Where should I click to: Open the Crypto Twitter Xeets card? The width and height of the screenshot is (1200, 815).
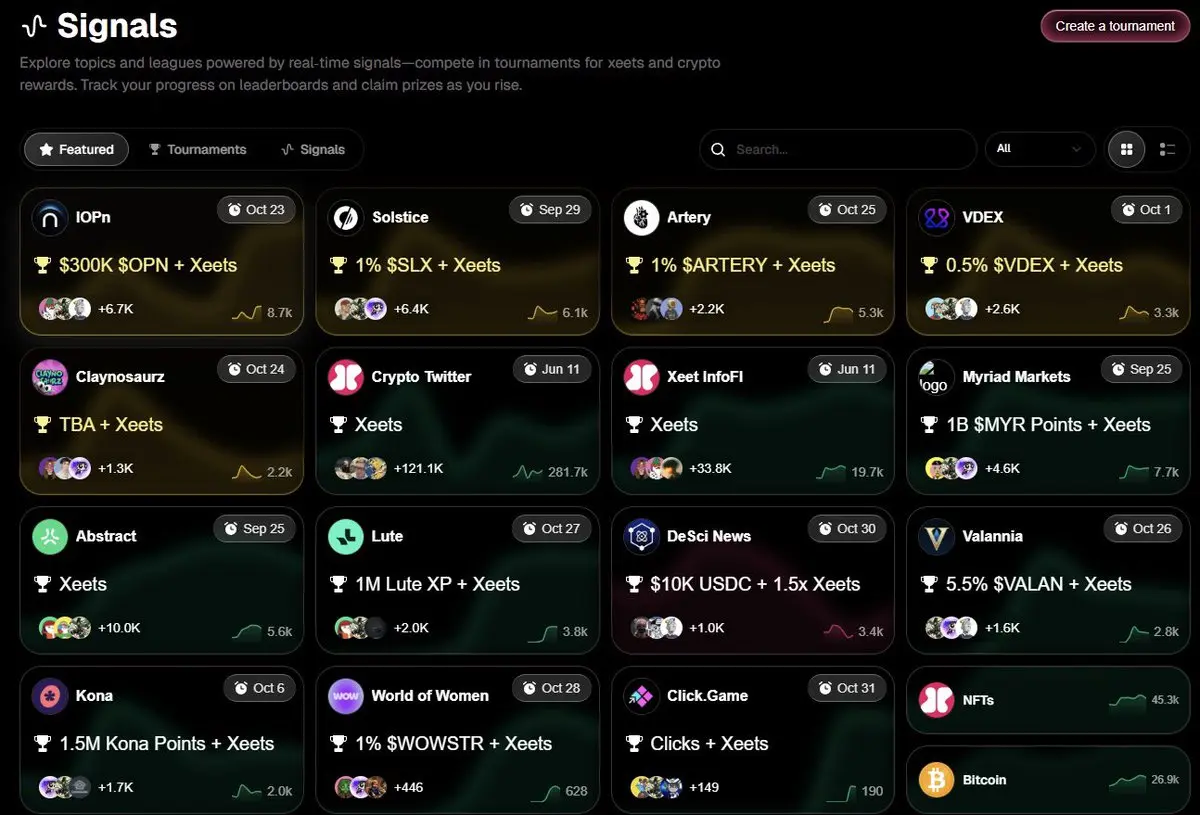(458, 421)
